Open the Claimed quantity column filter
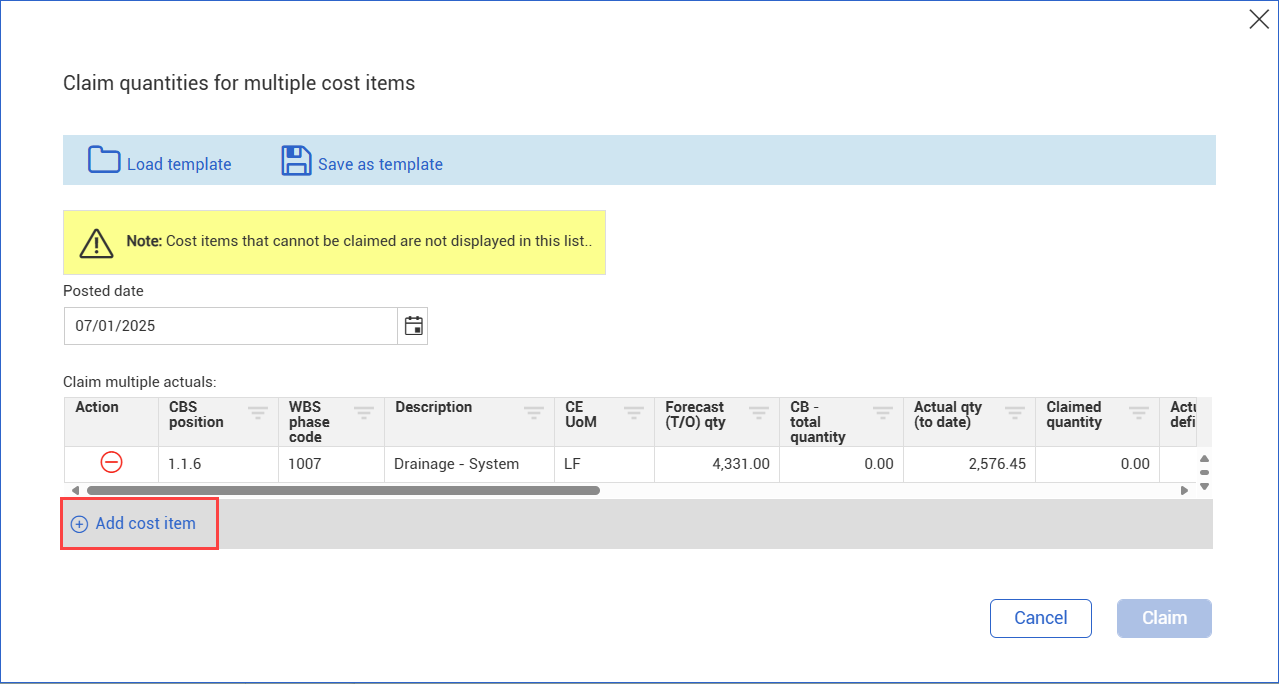1279x684 pixels. point(1139,412)
